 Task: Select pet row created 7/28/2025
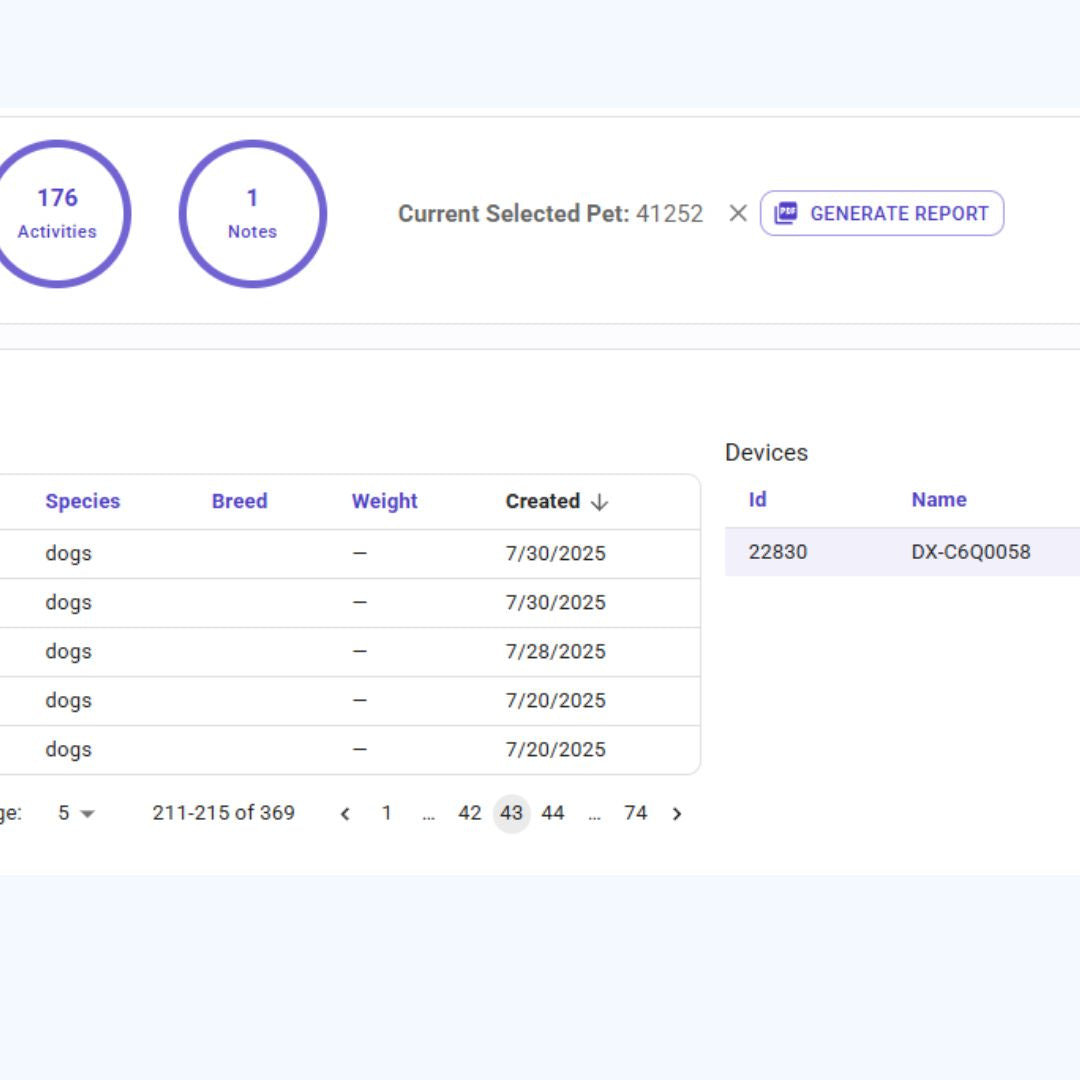[x=555, y=652]
